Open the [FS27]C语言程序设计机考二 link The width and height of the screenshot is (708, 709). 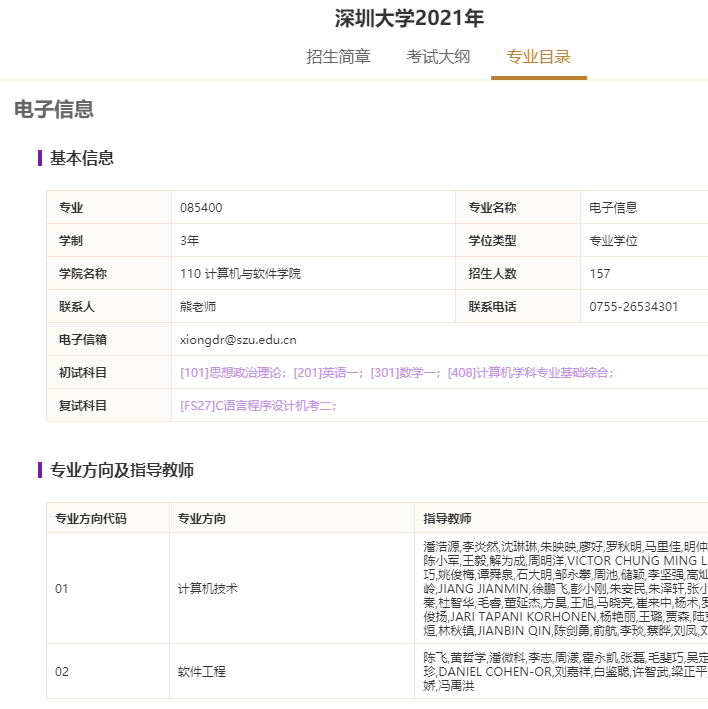[258, 406]
